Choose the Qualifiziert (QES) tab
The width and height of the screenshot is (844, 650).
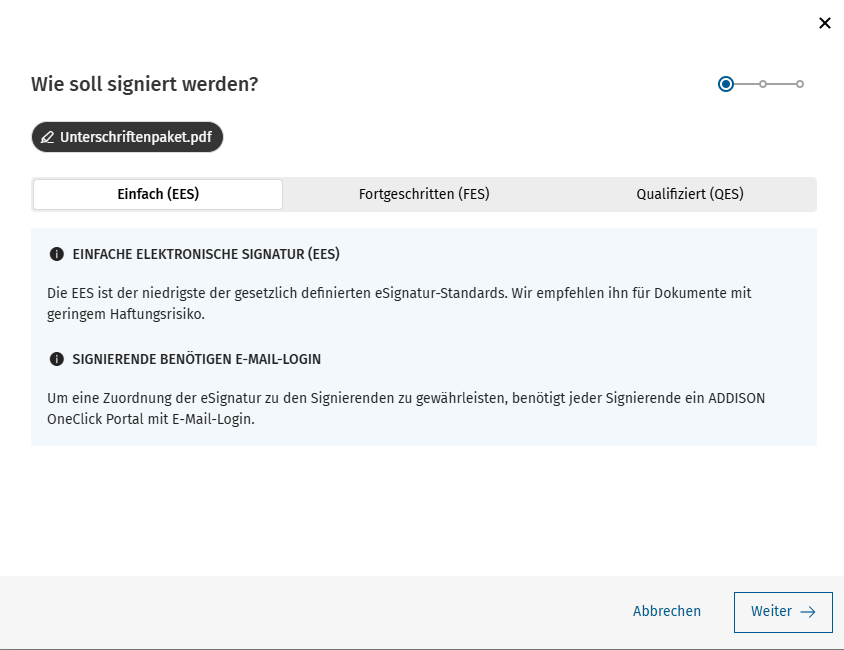point(690,194)
